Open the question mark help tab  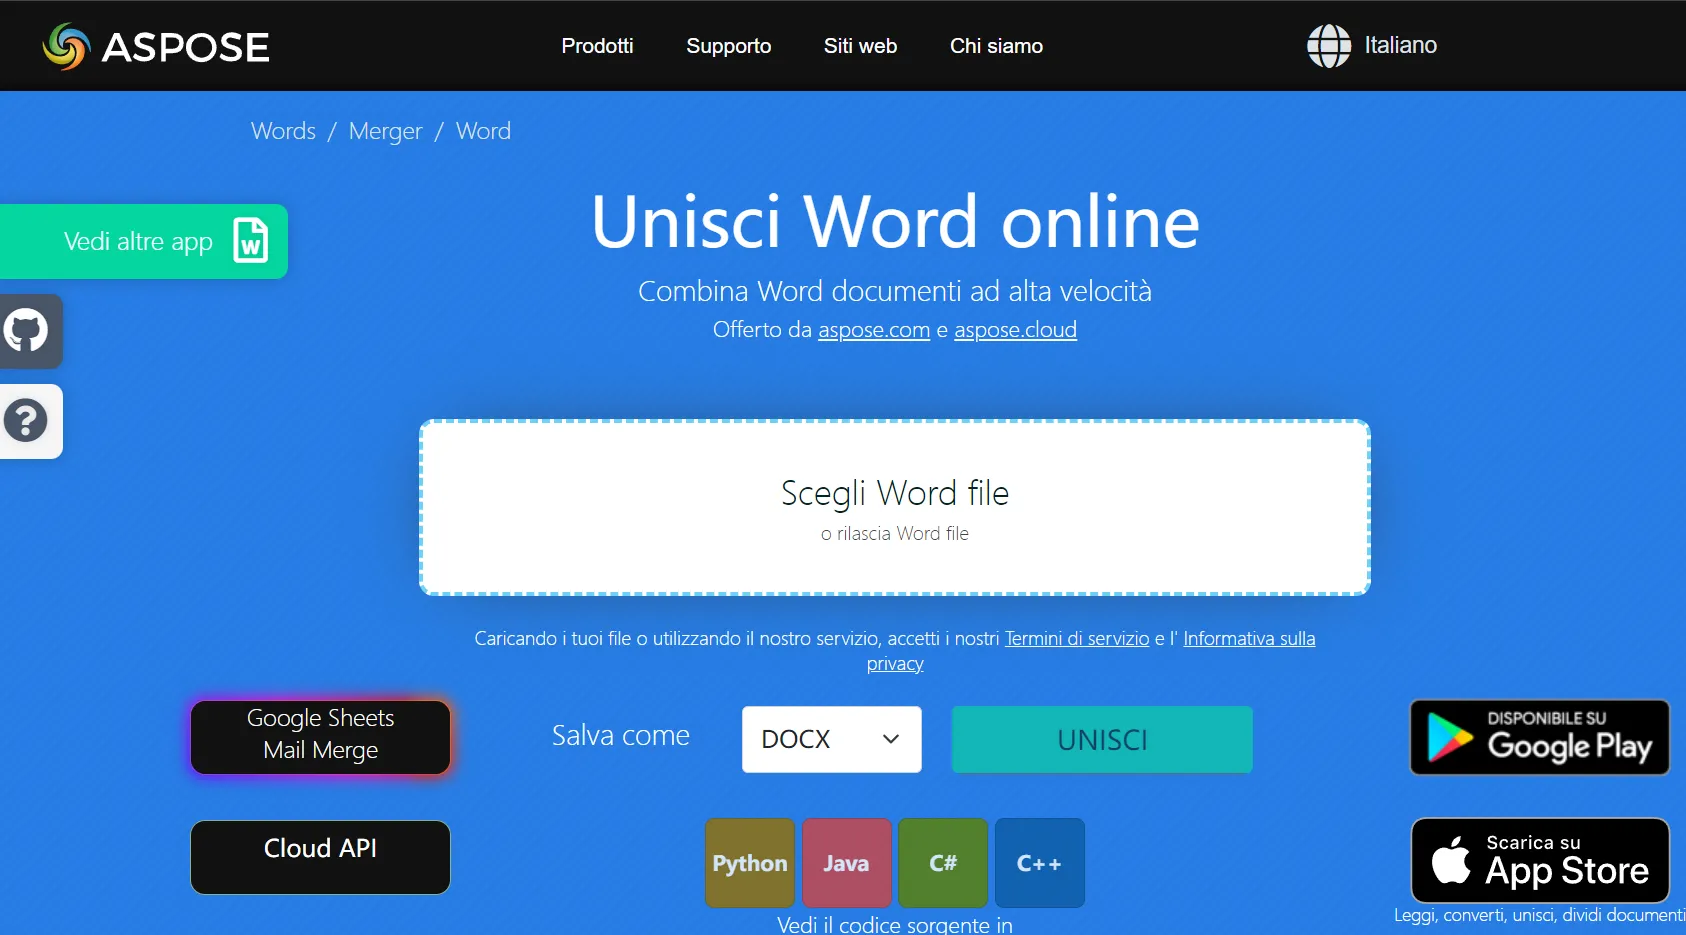[27, 421]
